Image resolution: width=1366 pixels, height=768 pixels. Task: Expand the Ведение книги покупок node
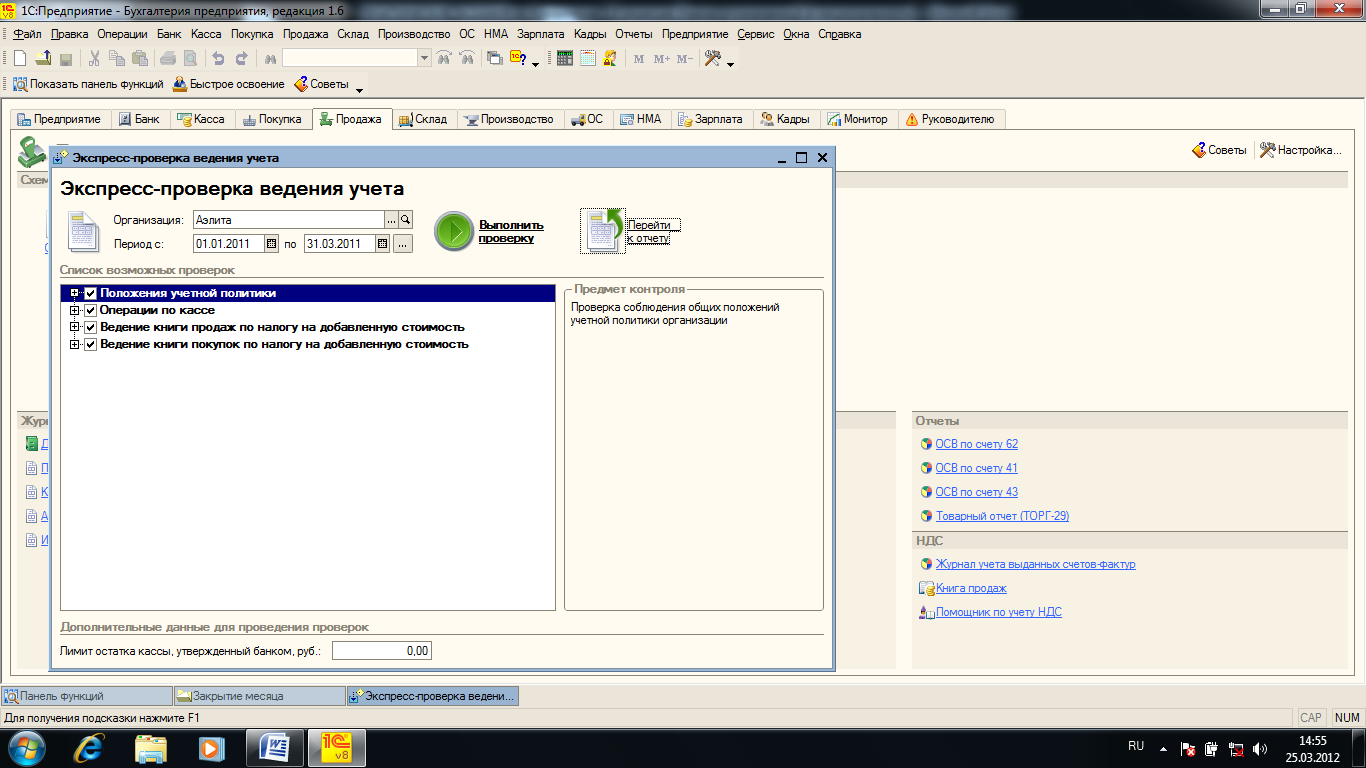[x=75, y=344]
